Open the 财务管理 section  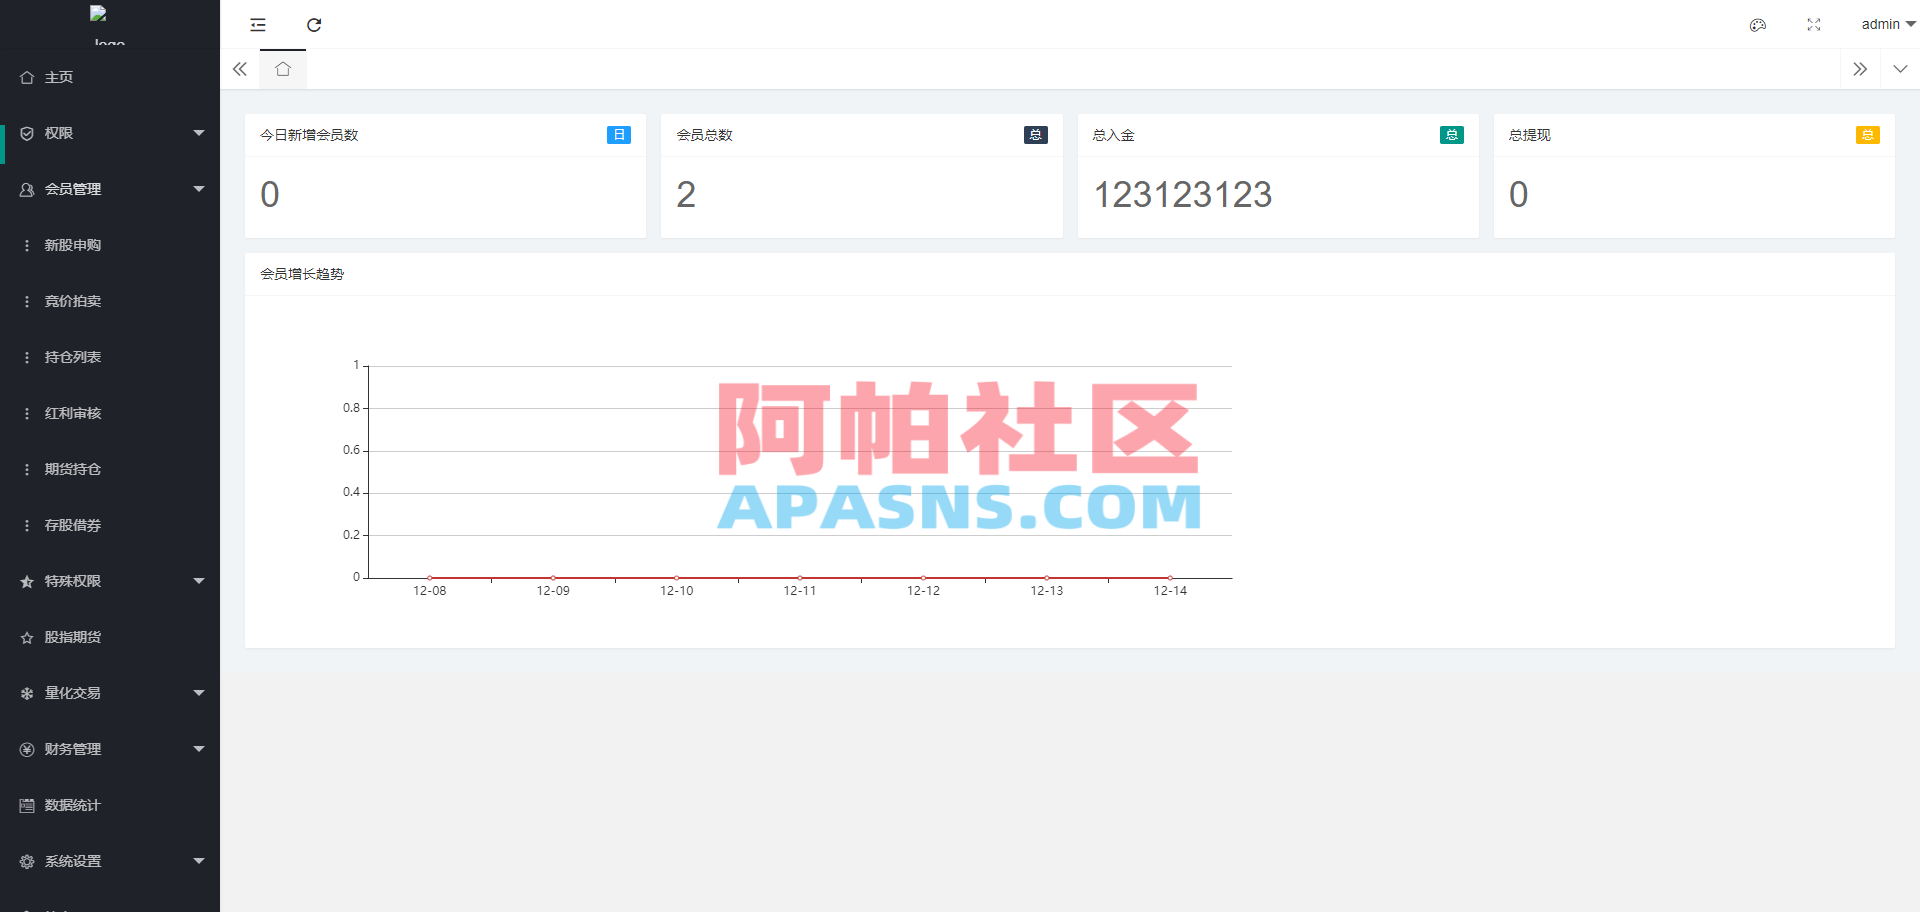[73, 749]
